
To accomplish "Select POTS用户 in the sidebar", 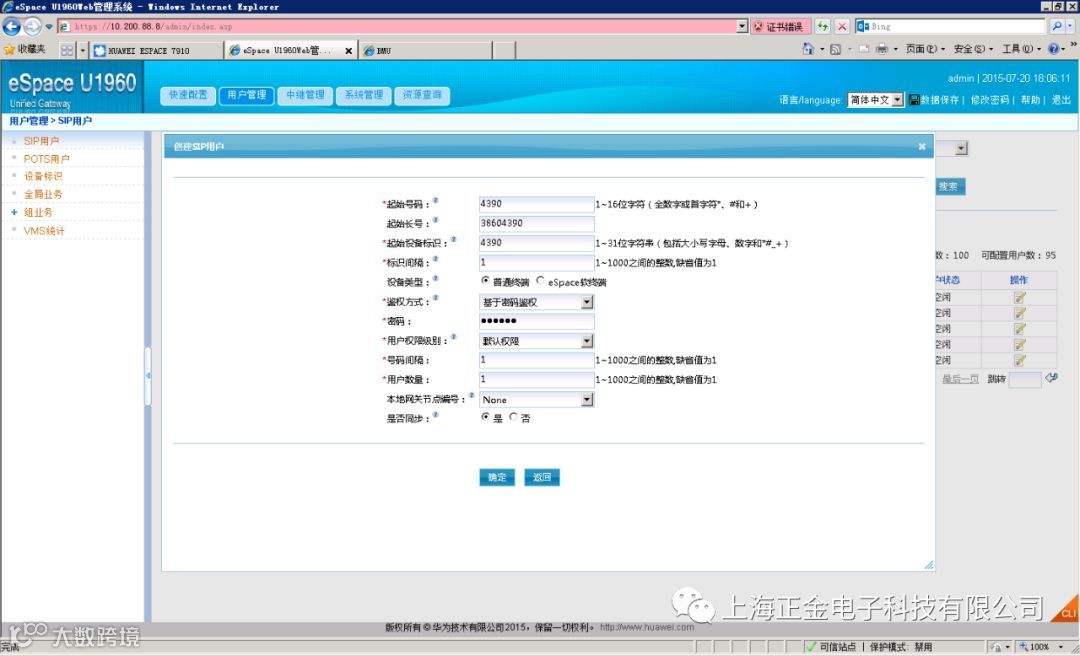I will pyautogui.click(x=46, y=158).
